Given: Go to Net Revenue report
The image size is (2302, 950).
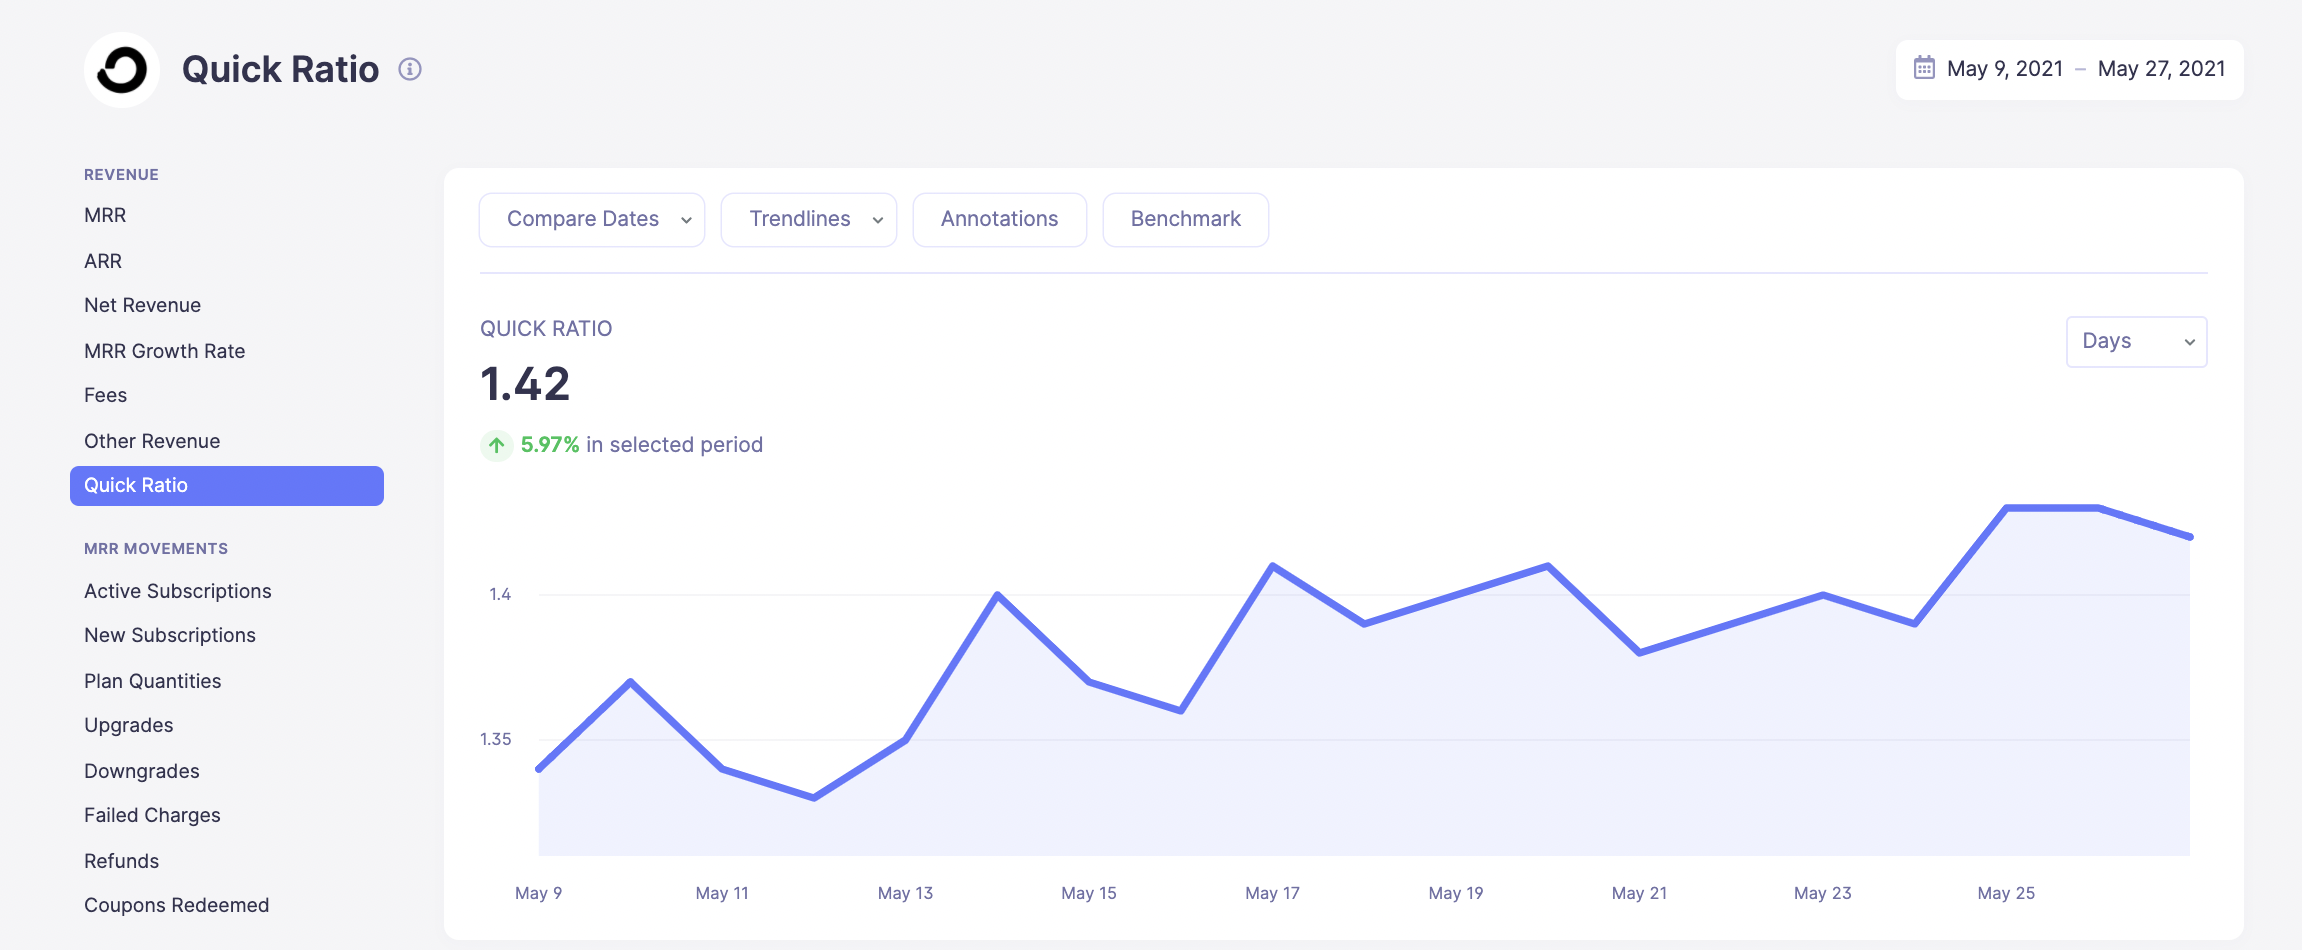Looking at the screenshot, I should [142, 305].
